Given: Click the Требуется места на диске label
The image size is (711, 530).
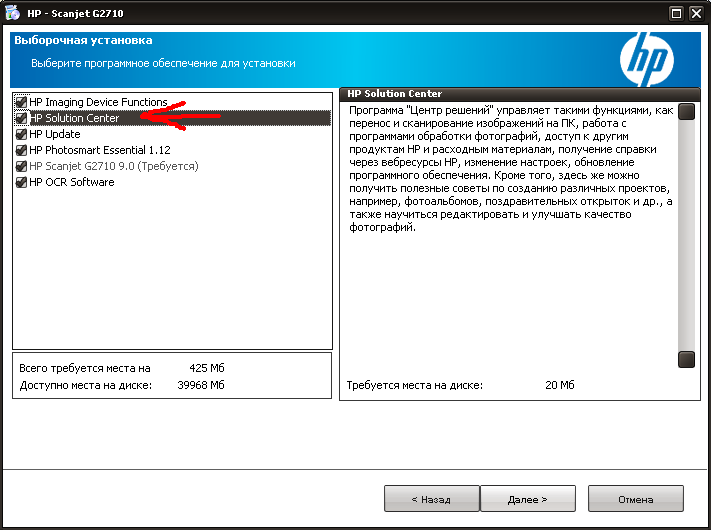Looking at the screenshot, I should pos(414,385).
